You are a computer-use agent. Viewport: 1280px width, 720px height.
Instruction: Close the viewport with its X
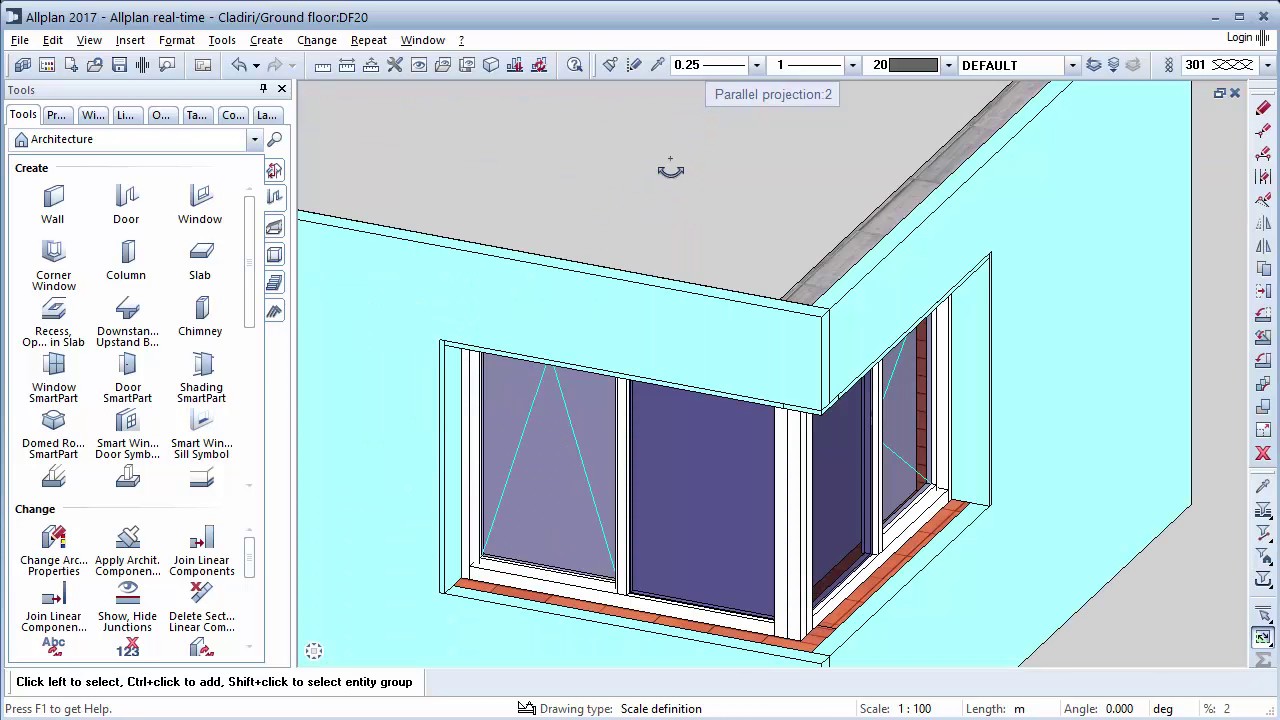[1235, 93]
